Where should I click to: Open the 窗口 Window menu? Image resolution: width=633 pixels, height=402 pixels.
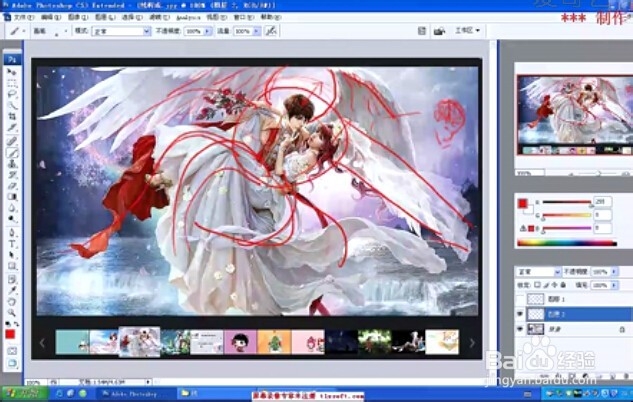[x=243, y=17]
